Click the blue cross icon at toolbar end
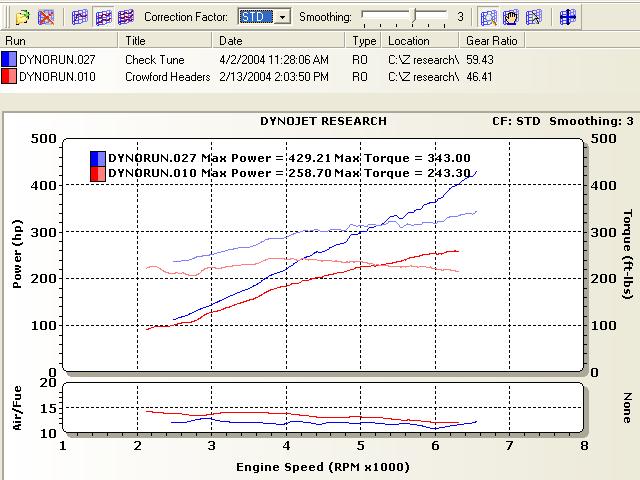 point(567,17)
